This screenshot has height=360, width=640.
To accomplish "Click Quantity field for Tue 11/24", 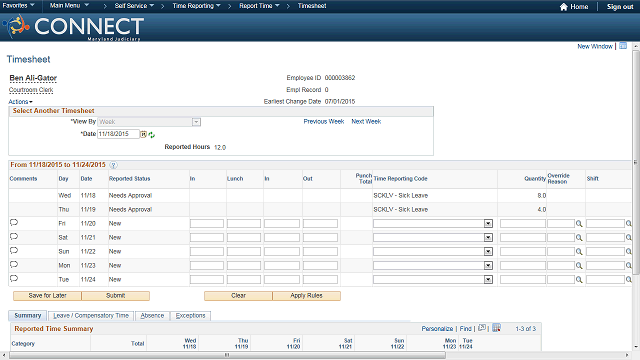I will pyautogui.click(x=523, y=280).
